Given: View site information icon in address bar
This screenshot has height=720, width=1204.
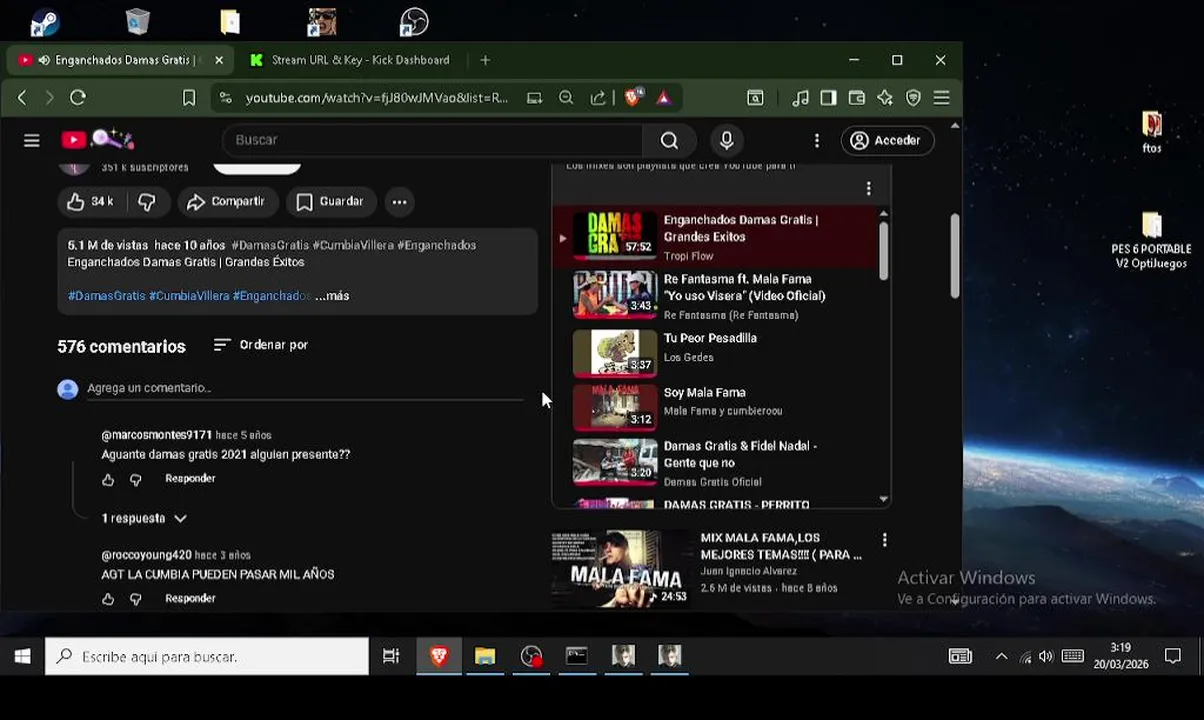Looking at the screenshot, I should [x=226, y=98].
